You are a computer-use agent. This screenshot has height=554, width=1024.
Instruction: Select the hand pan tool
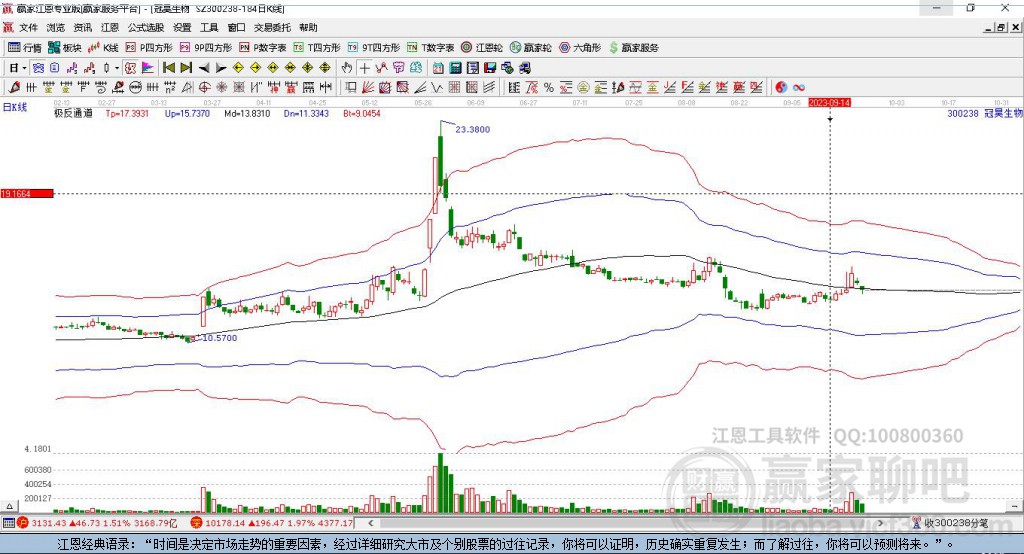point(347,68)
